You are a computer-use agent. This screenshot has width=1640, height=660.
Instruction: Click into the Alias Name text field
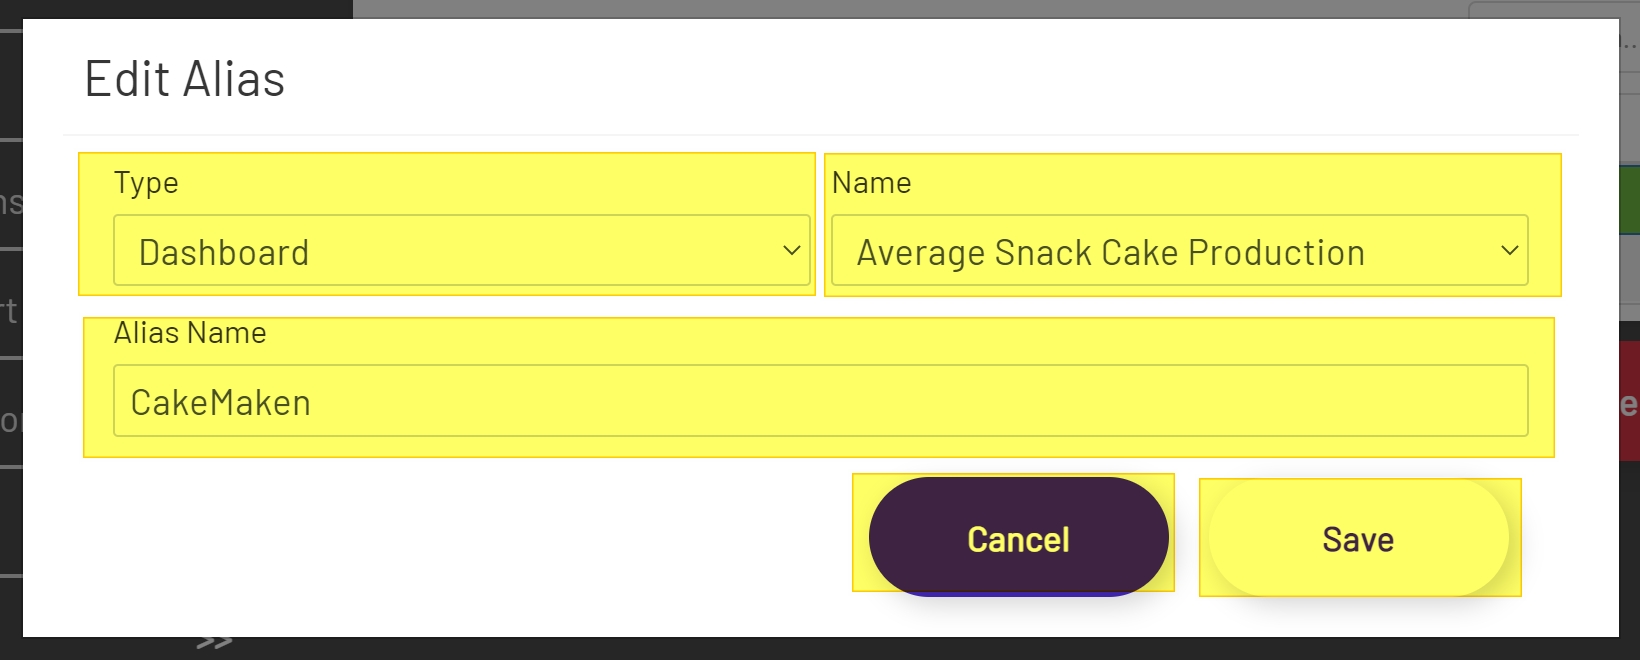coord(820,401)
